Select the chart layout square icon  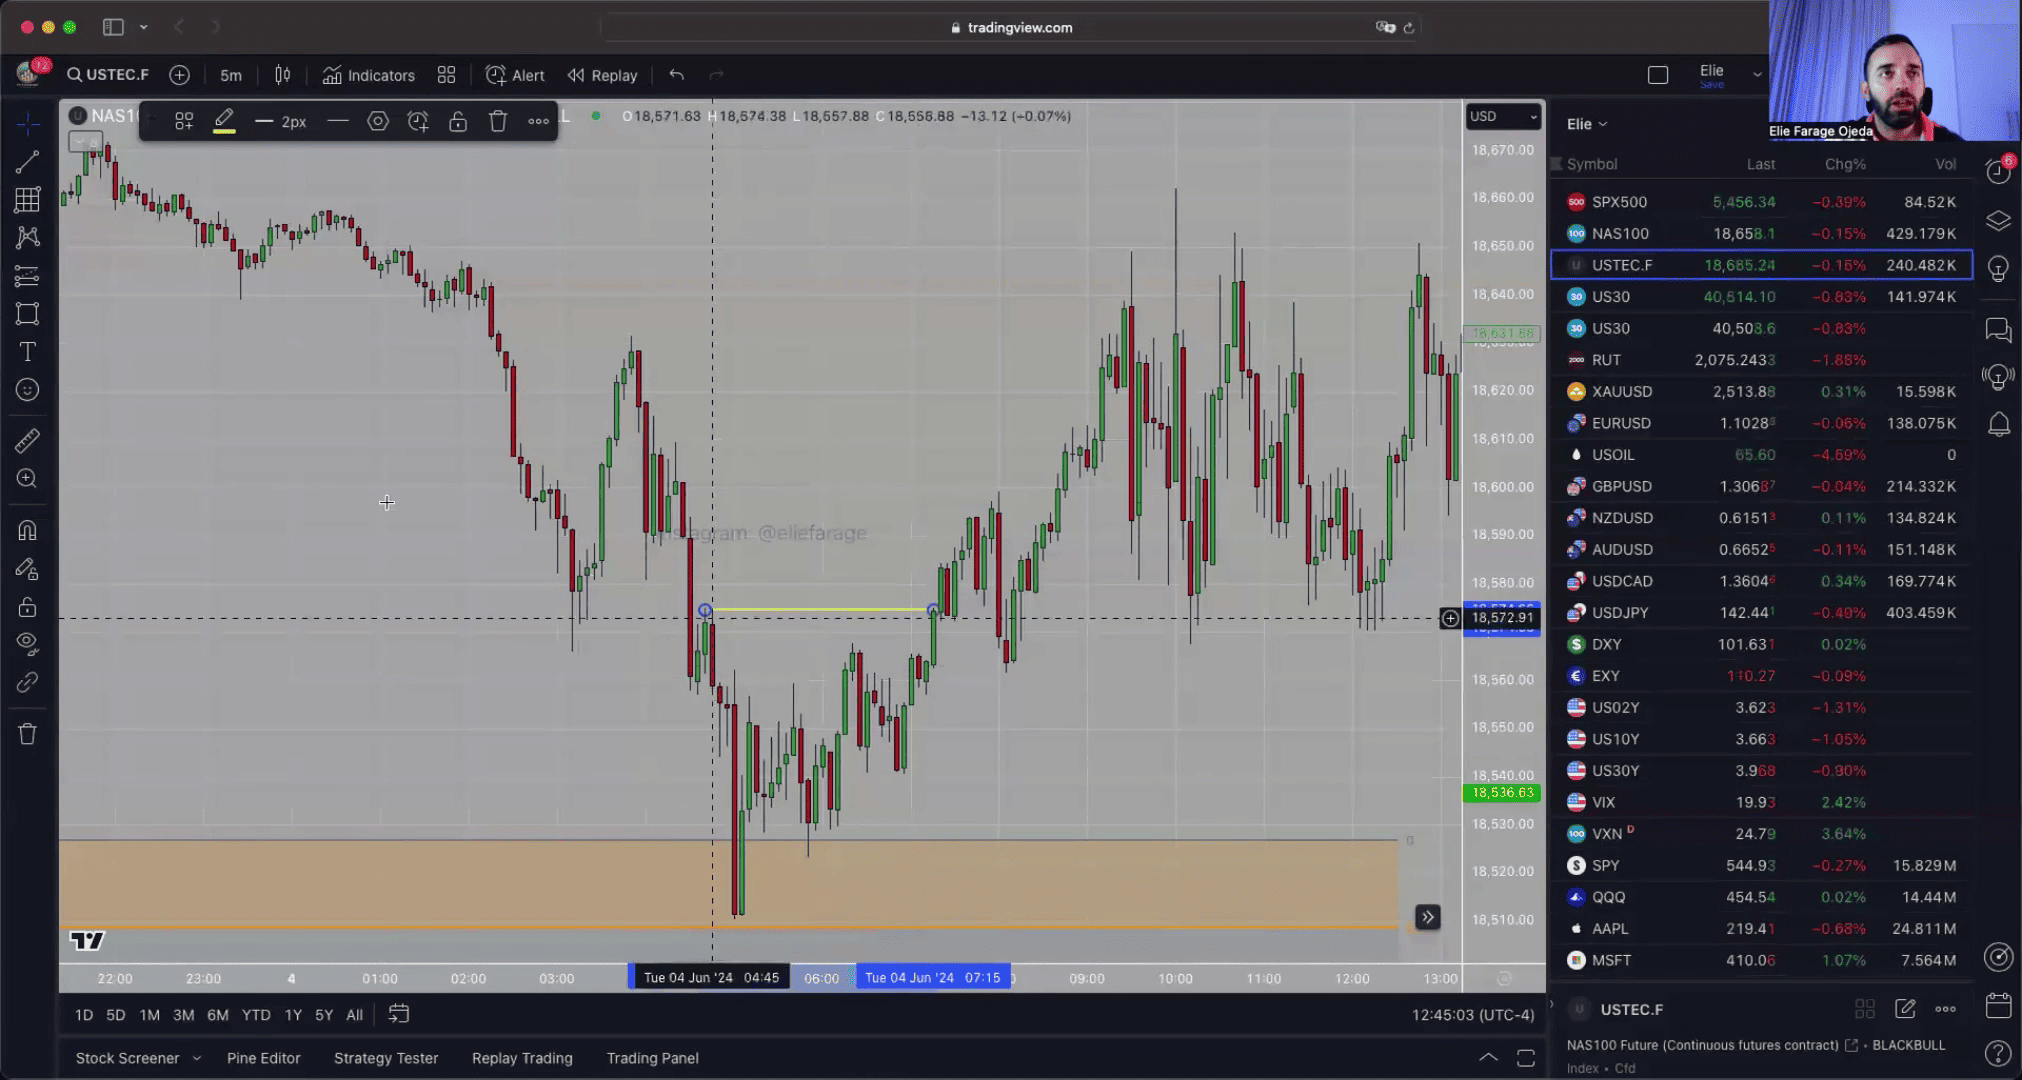(x=1658, y=75)
